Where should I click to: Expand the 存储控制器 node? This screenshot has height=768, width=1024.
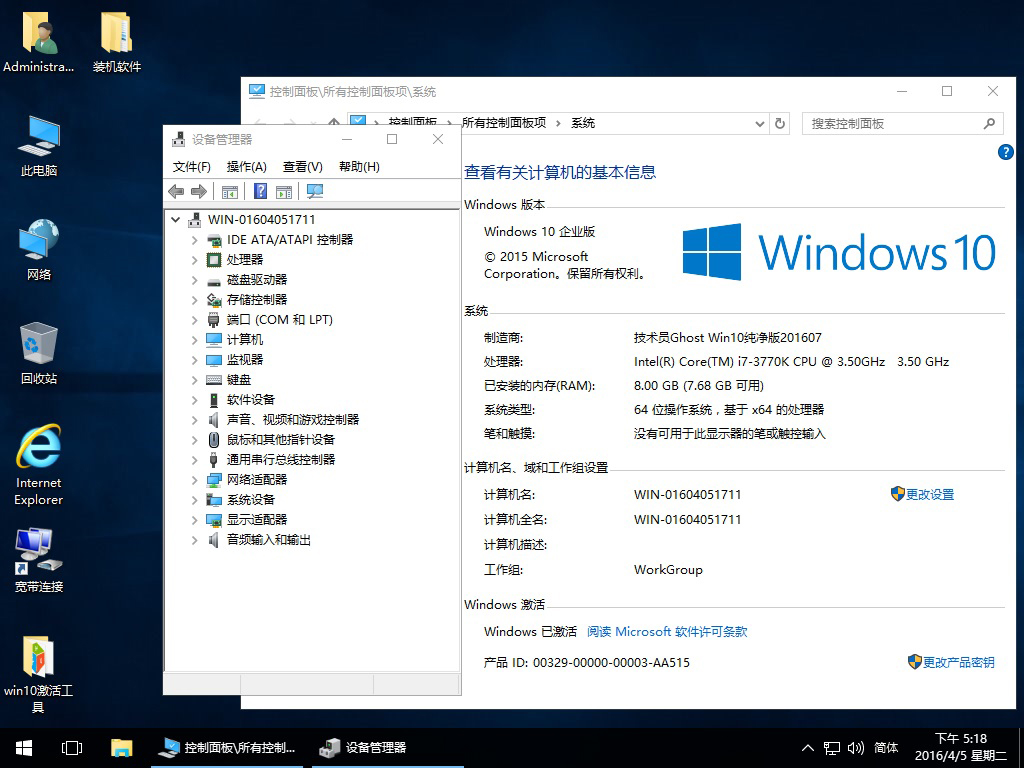click(x=195, y=300)
